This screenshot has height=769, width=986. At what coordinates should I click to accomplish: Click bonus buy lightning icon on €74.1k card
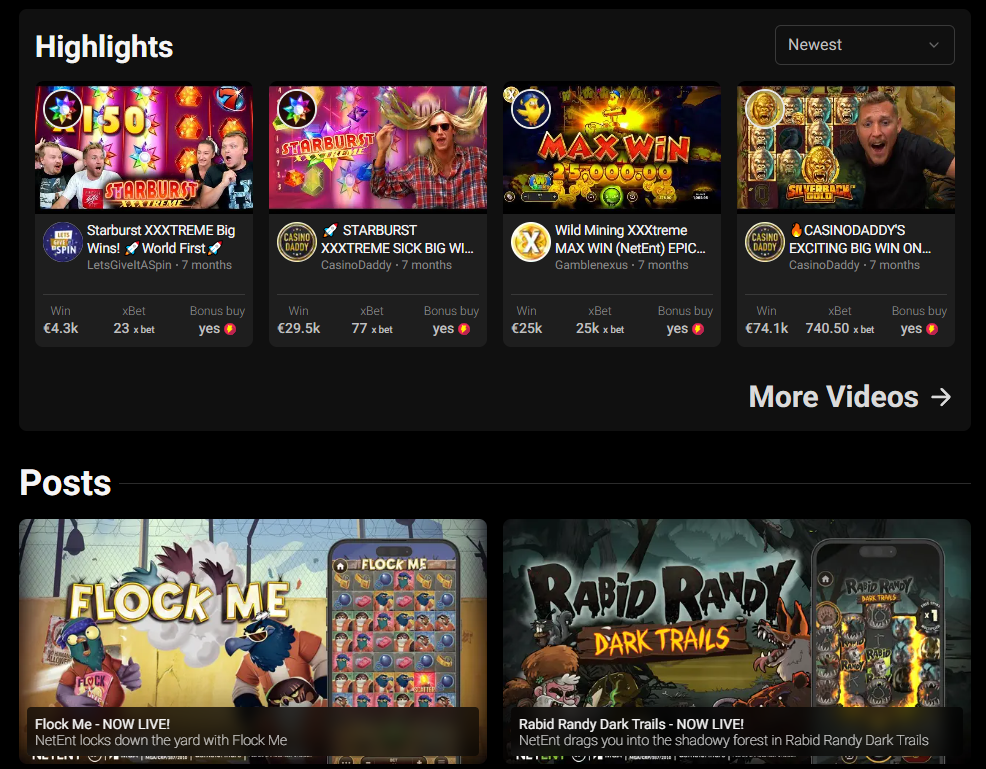(x=932, y=329)
